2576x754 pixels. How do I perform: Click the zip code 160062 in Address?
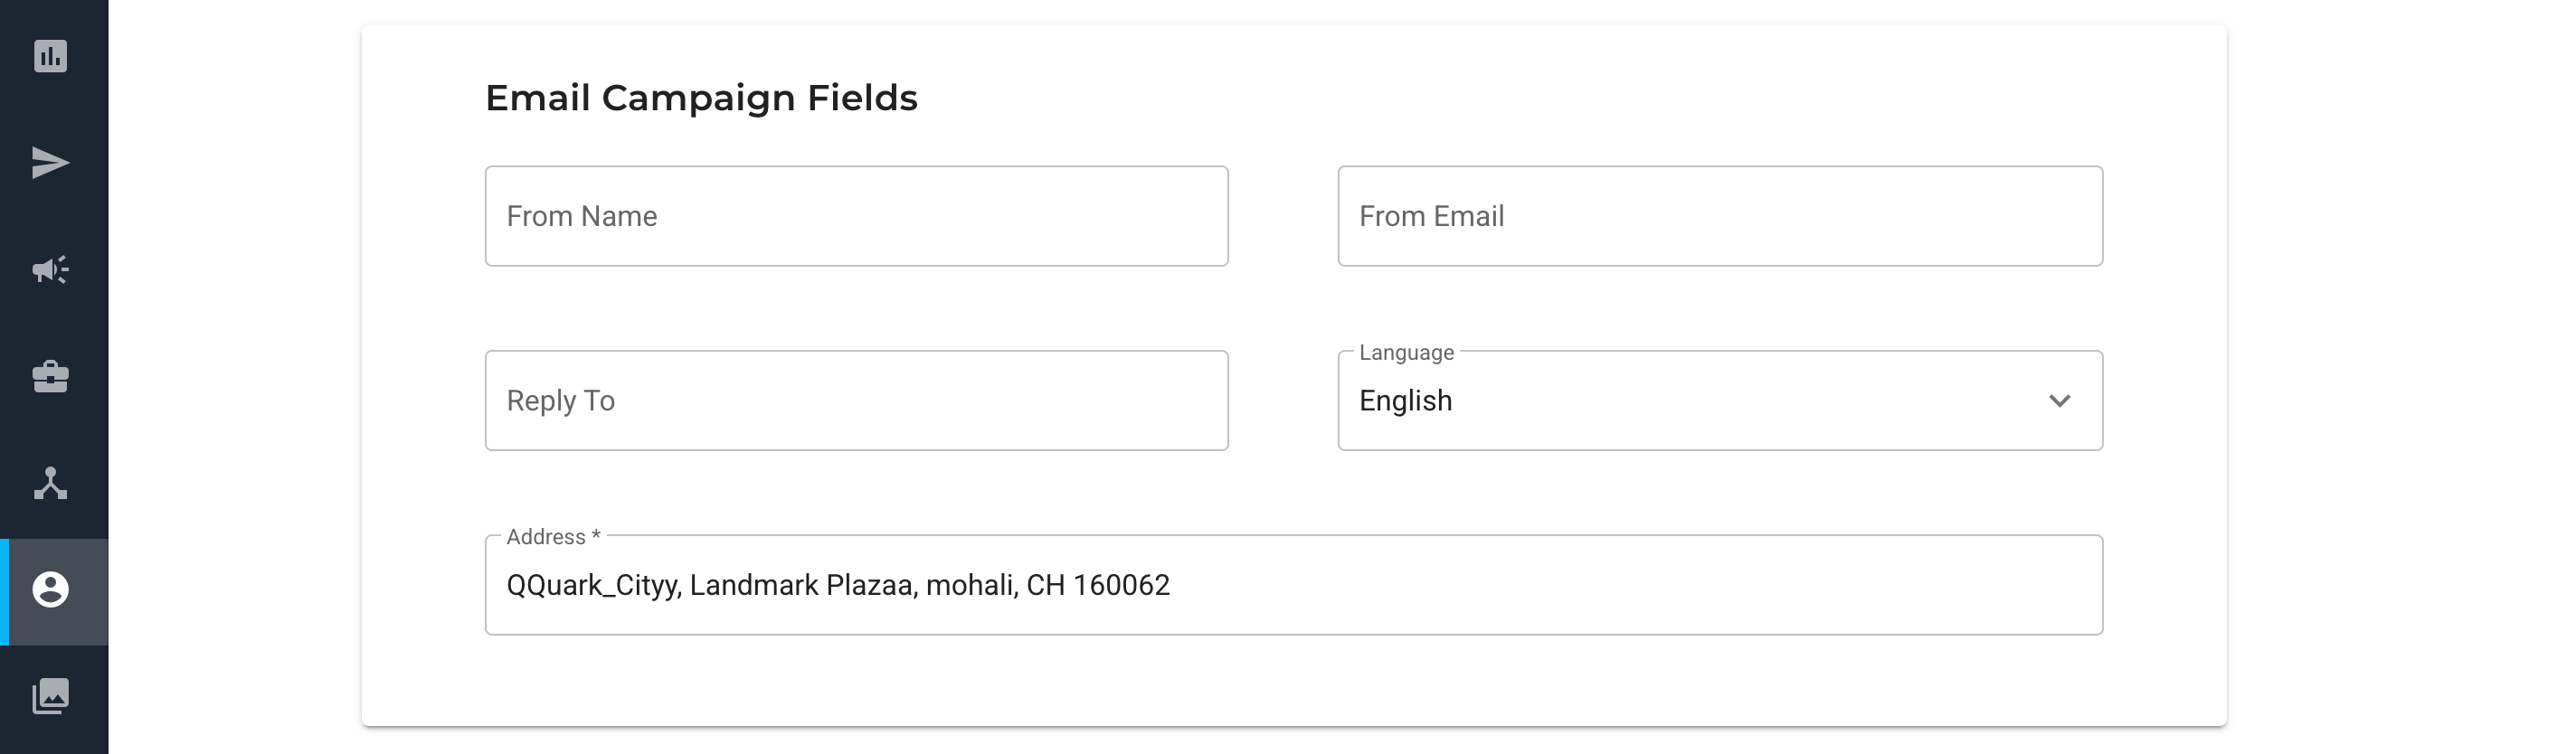pos(1121,585)
